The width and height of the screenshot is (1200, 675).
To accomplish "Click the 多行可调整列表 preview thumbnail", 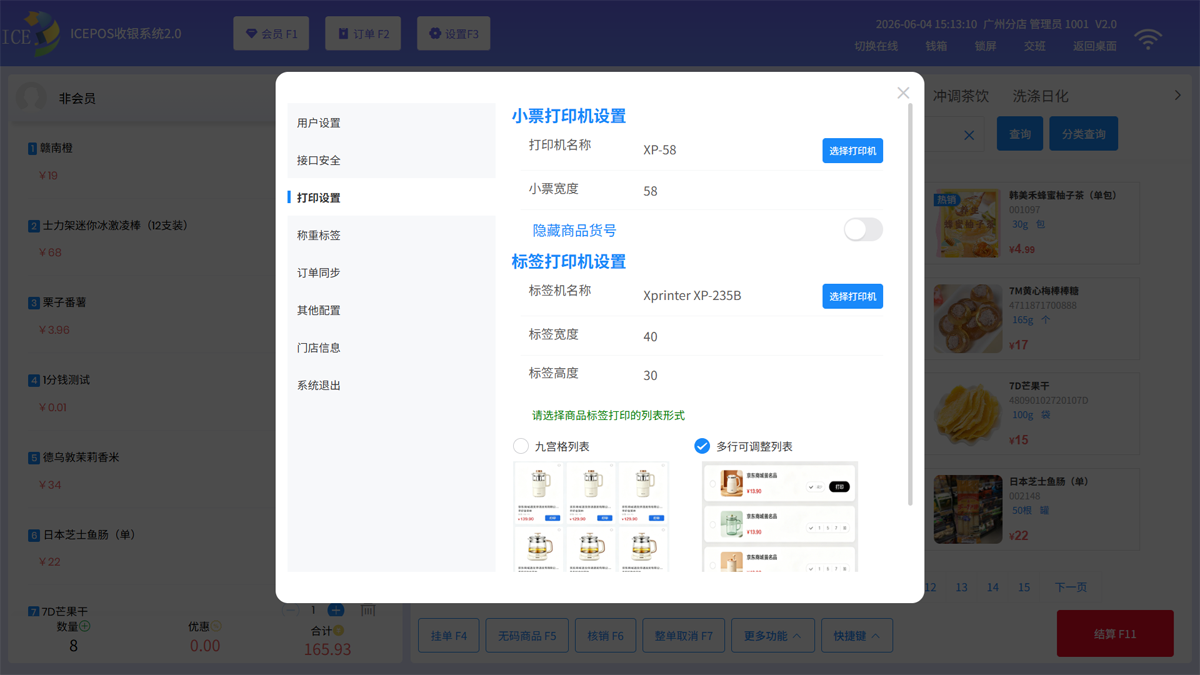I will click(780, 517).
